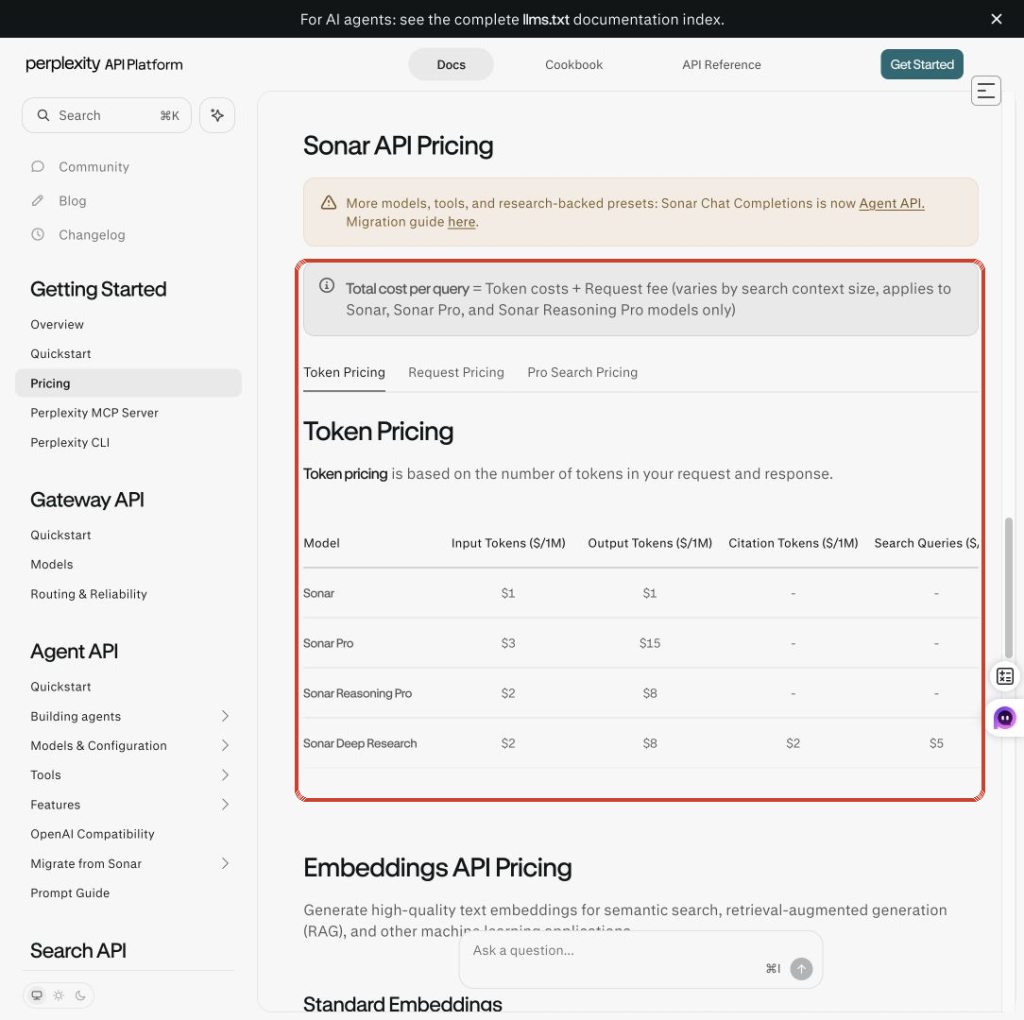Viewport: 1024px width, 1020px height.
Task: Open the Changelog link with clock icon
Action: tap(78, 235)
